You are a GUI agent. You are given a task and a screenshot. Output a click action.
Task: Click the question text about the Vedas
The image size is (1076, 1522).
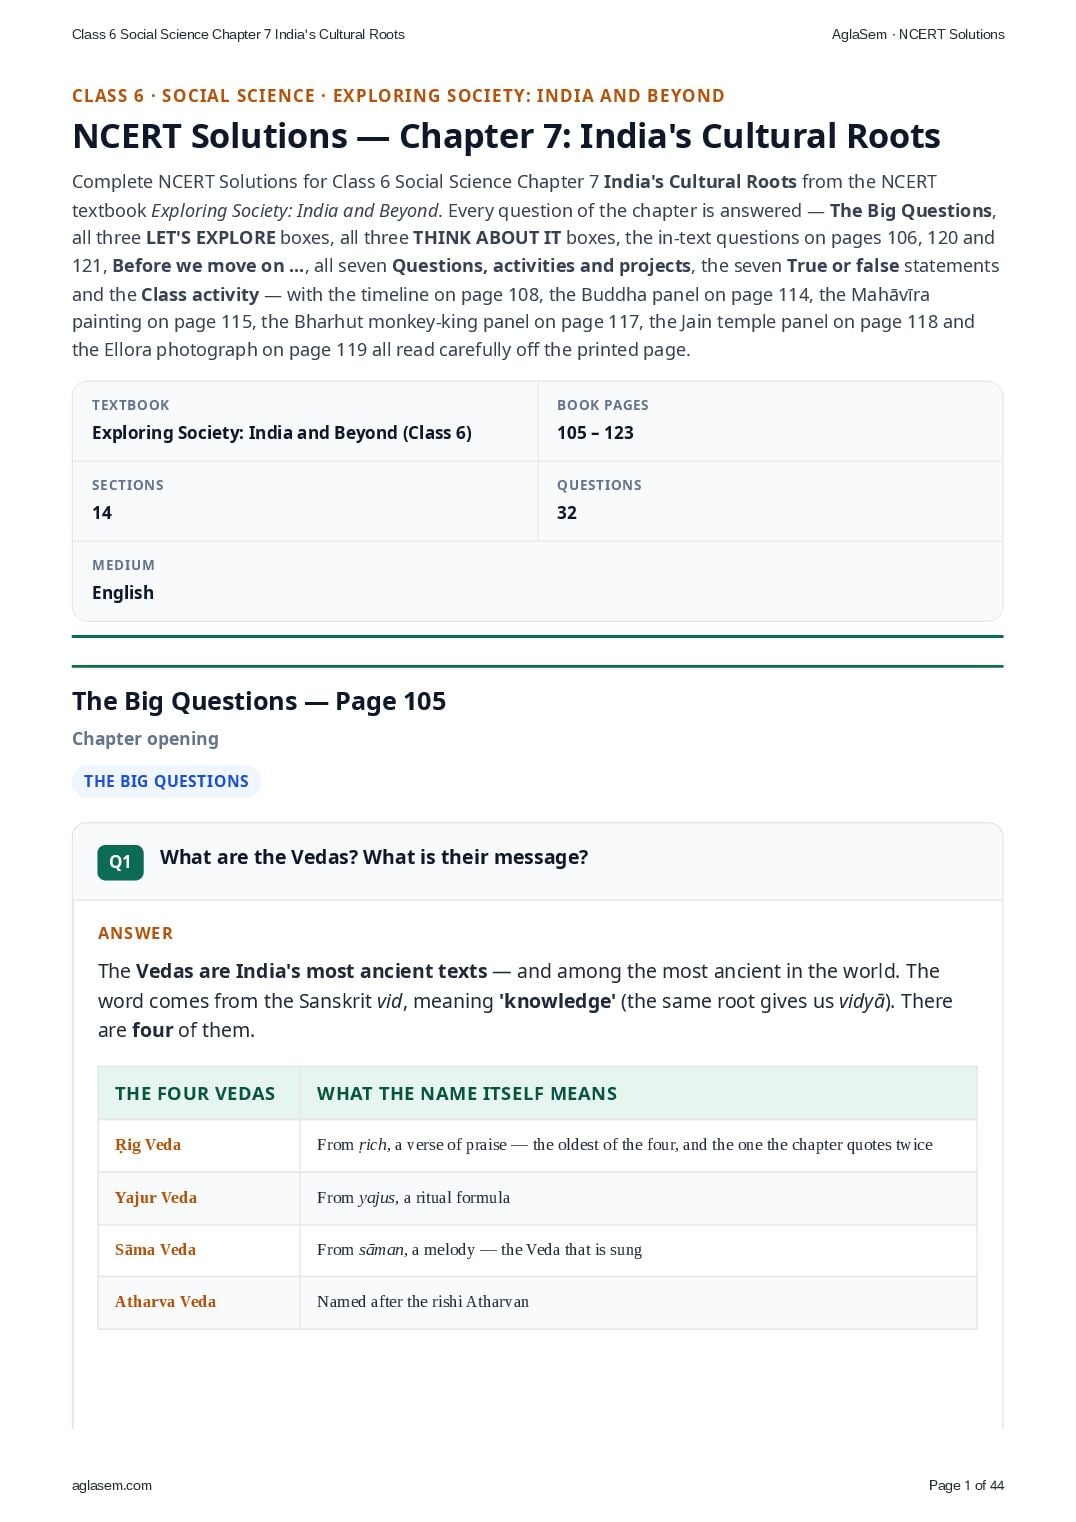pyautogui.click(x=374, y=858)
